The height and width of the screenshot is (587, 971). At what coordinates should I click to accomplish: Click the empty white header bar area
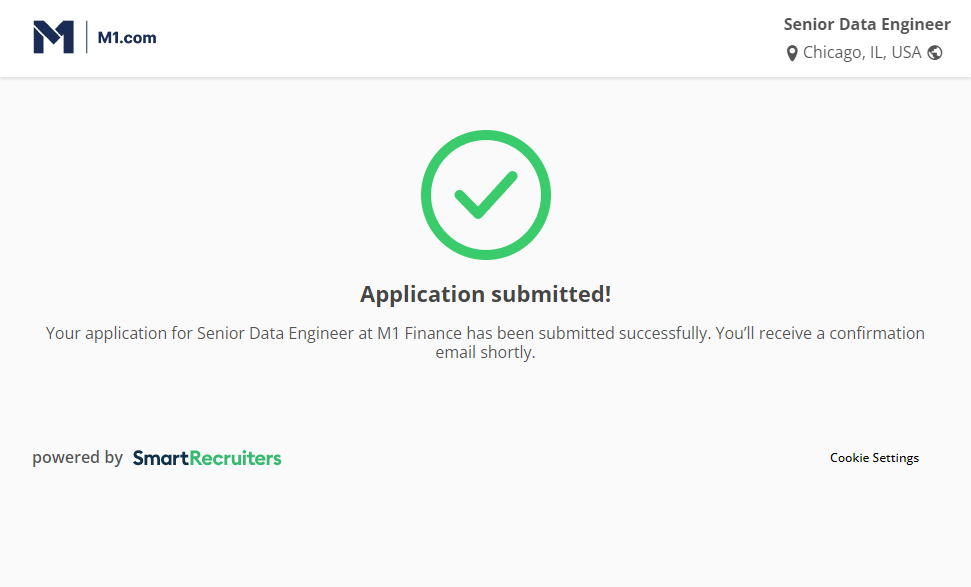[450, 38]
